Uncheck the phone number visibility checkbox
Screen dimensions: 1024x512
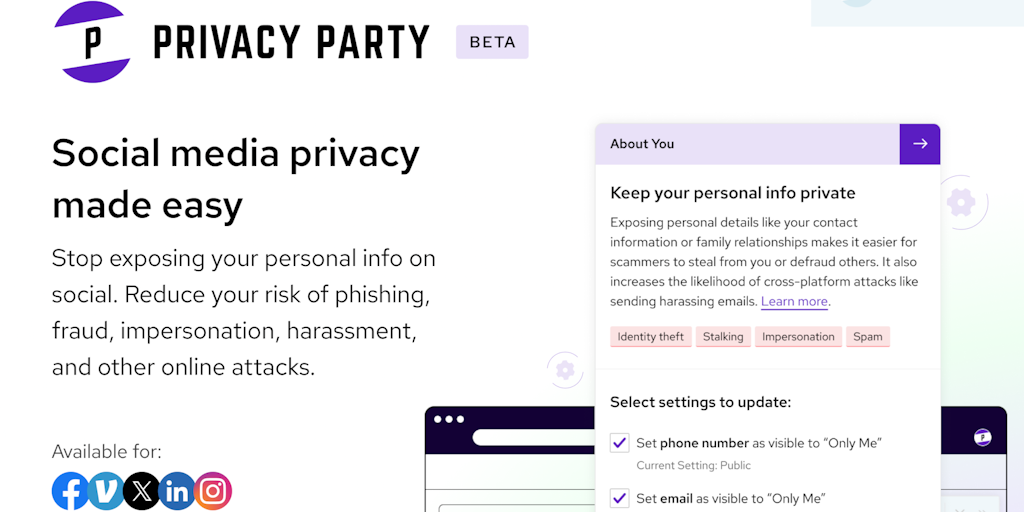click(620, 443)
